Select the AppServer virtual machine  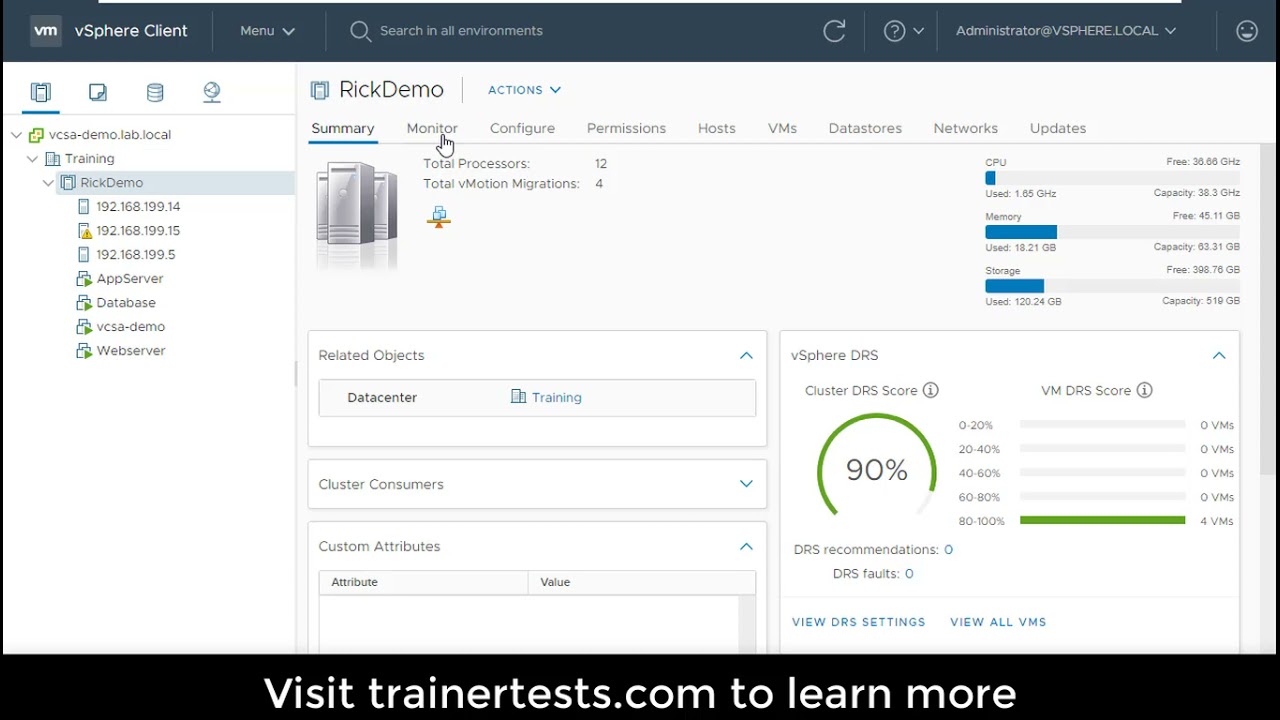tap(130, 278)
